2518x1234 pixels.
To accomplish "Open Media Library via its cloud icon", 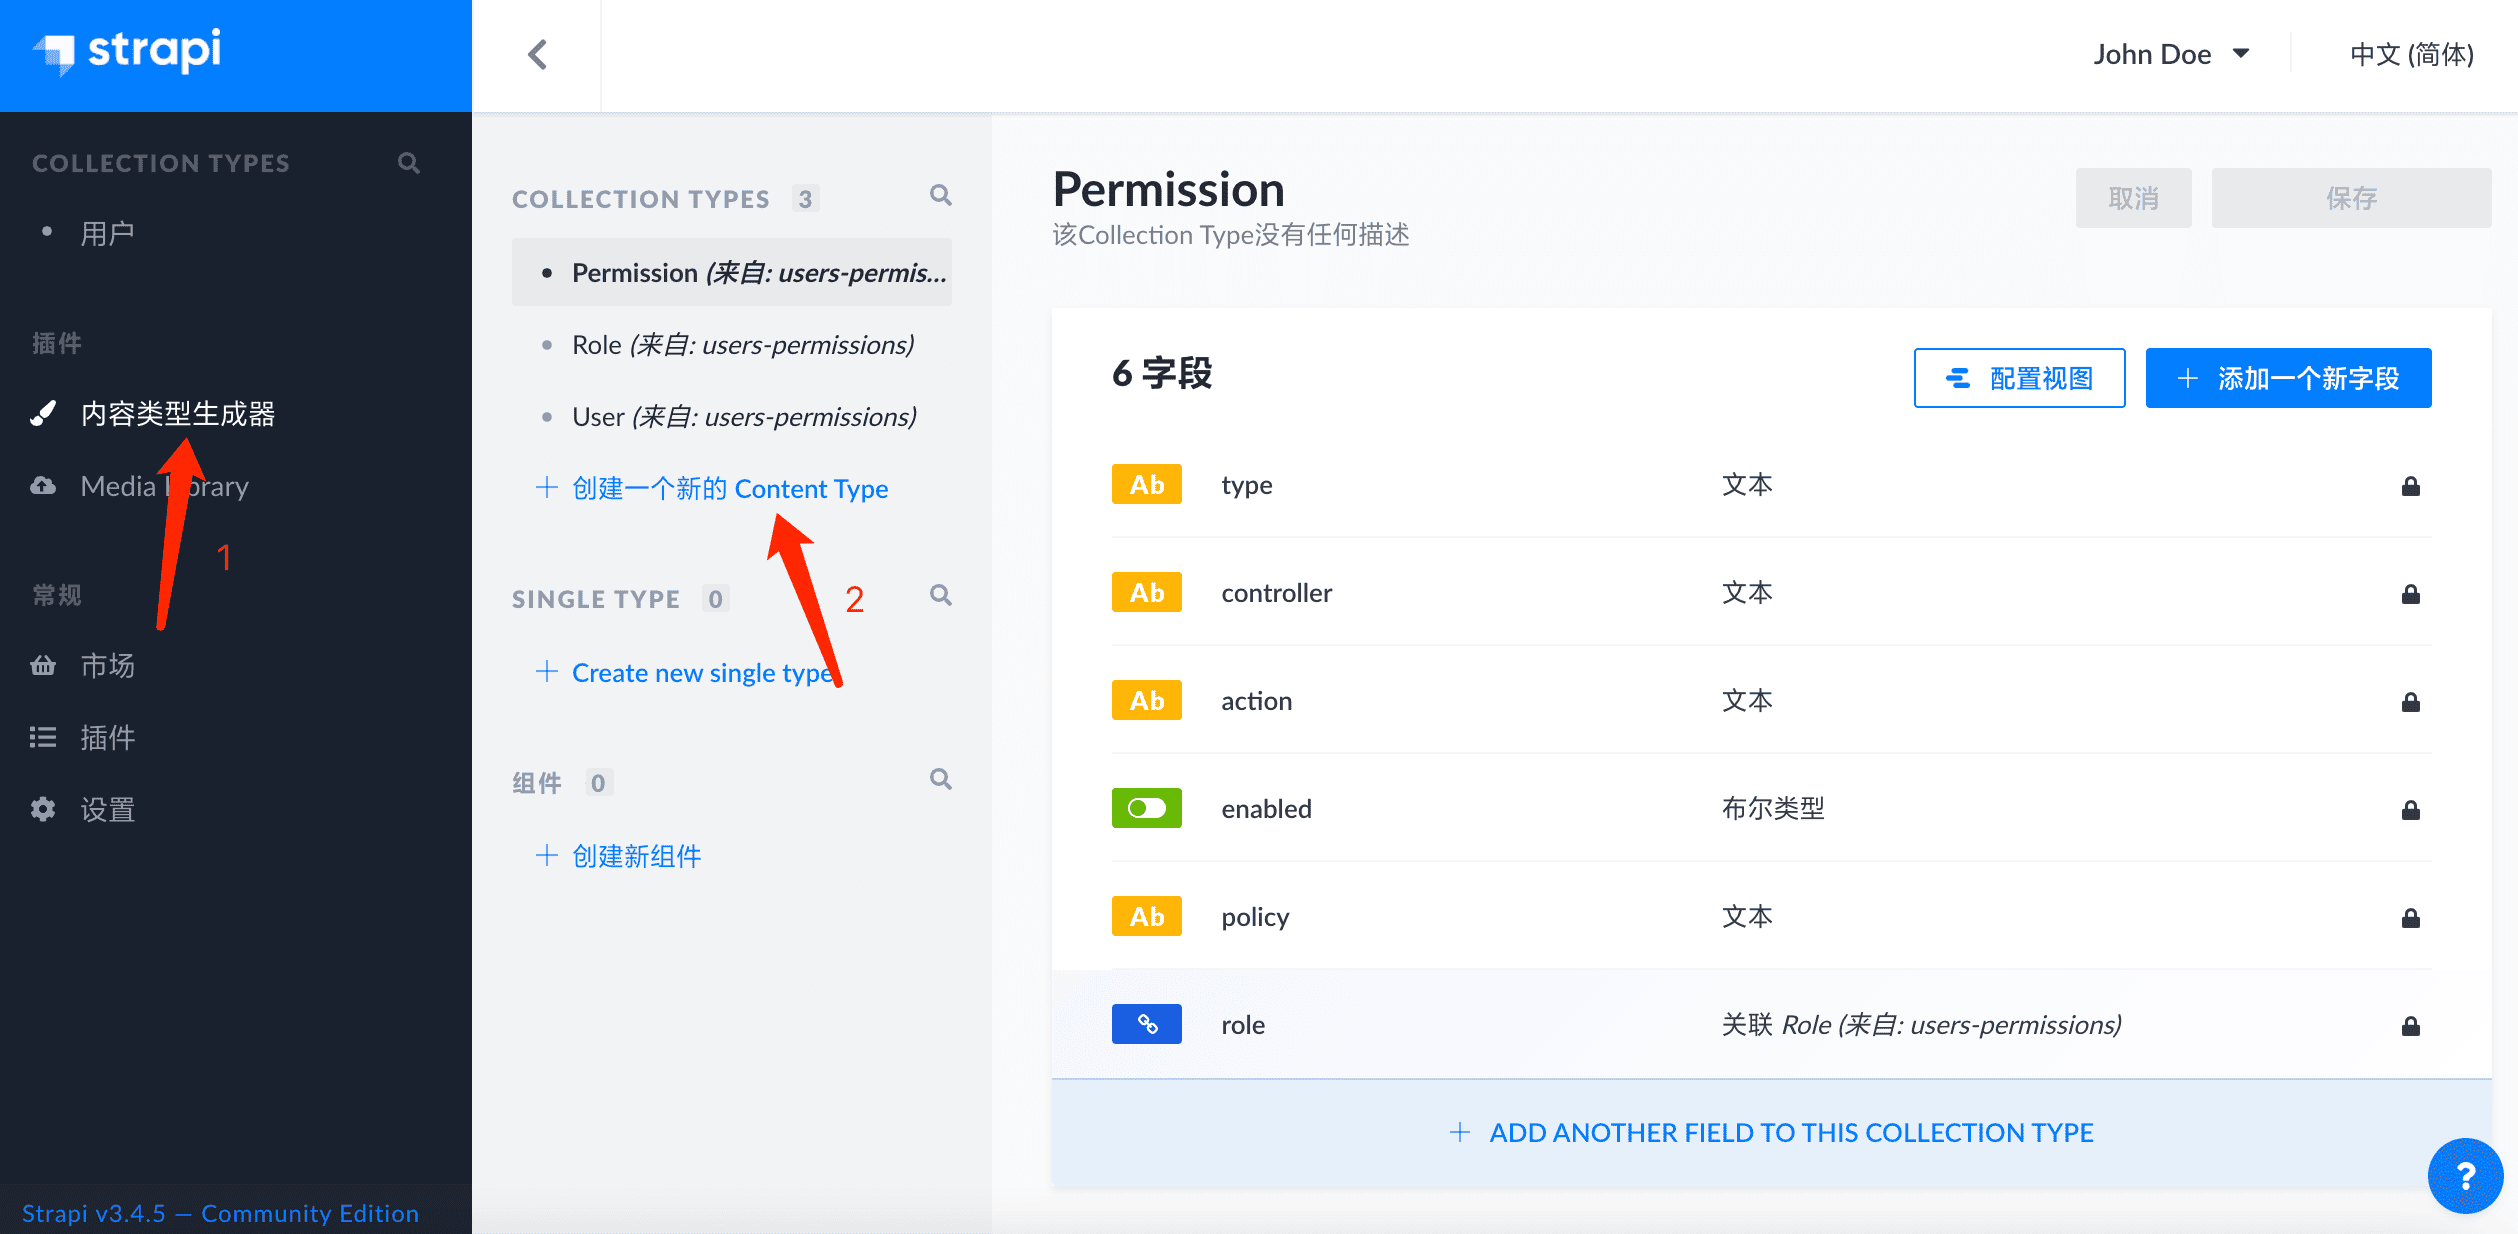I will 43,486.
